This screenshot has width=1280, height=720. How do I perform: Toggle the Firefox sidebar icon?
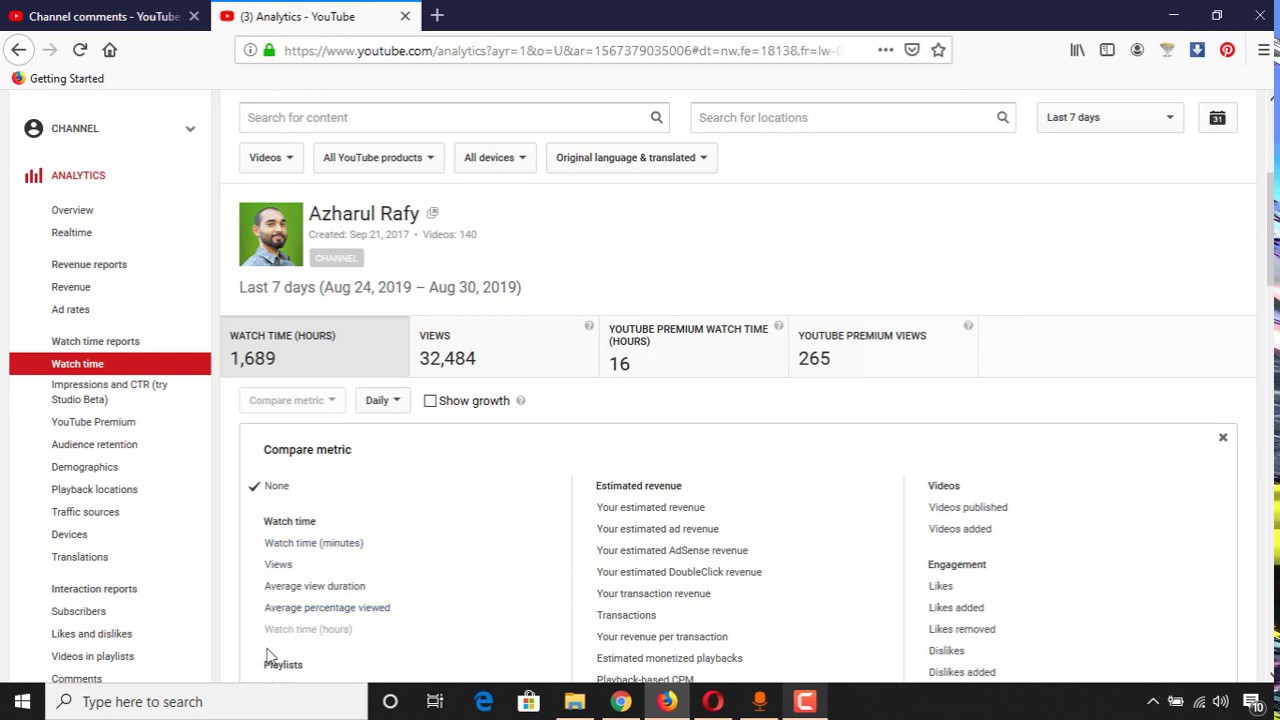(1107, 50)
